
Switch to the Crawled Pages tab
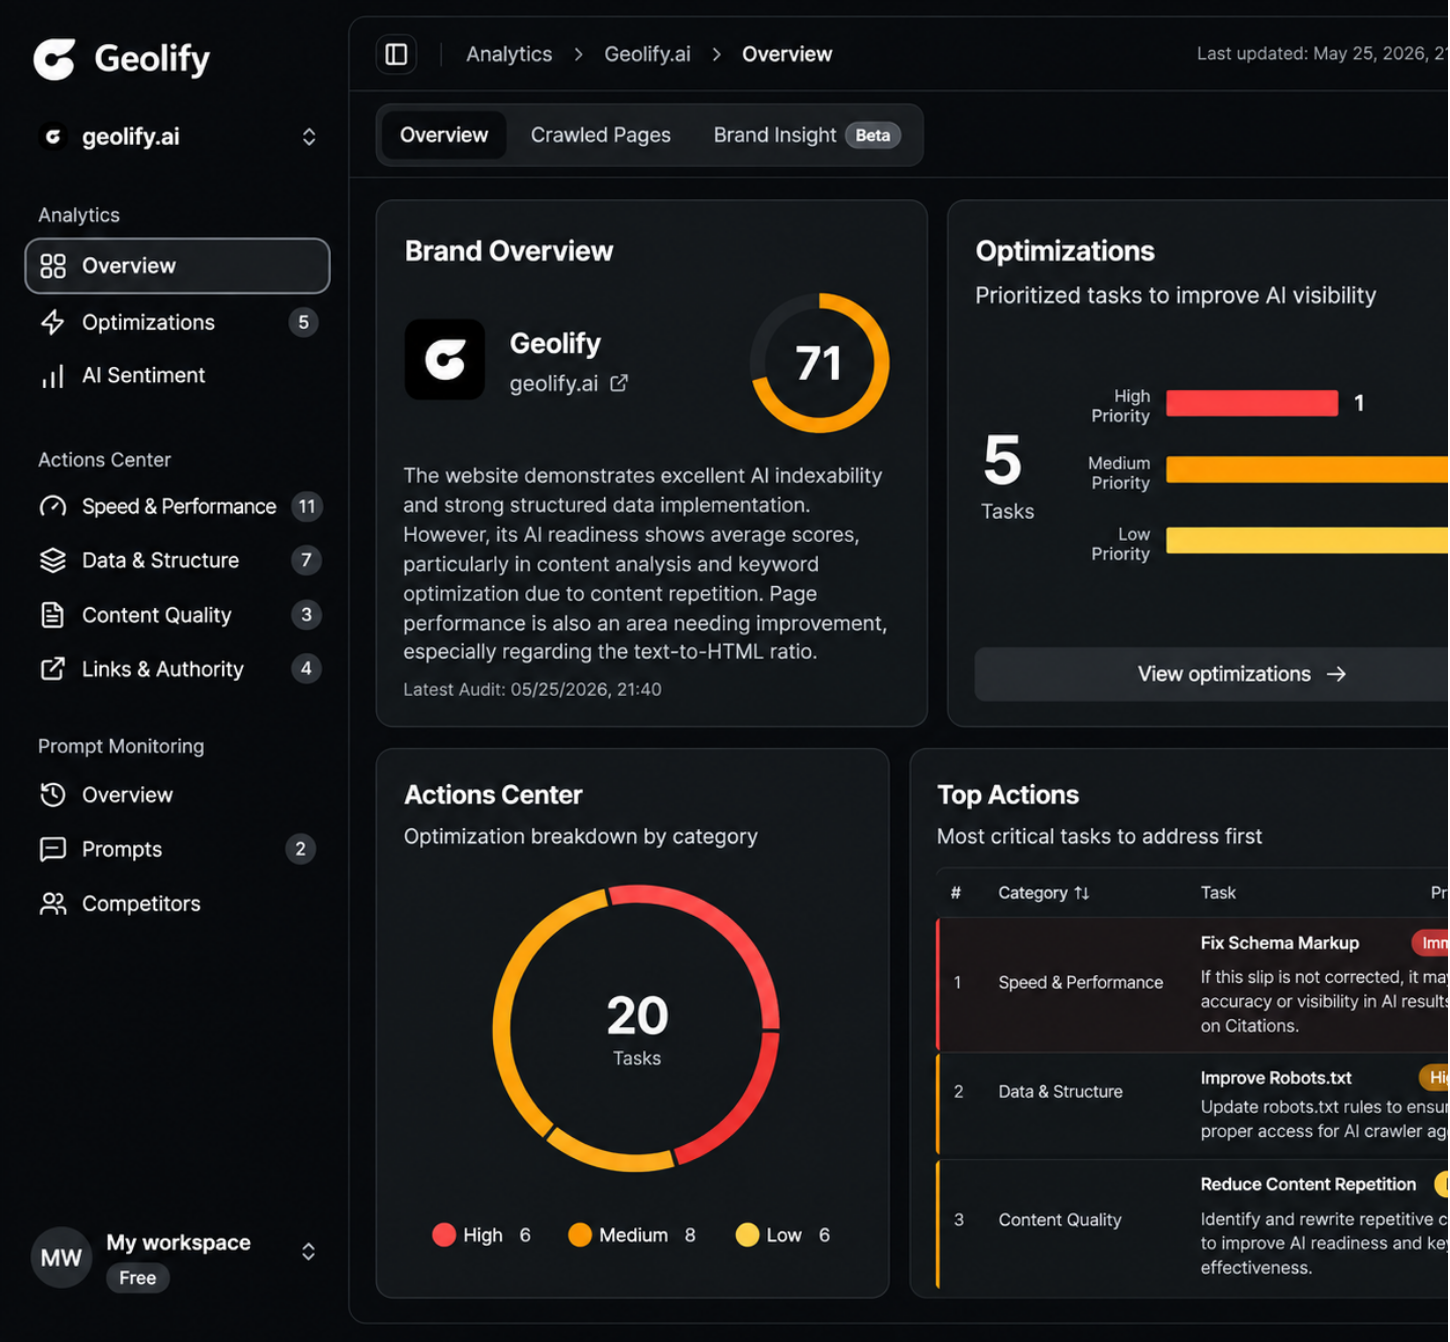pyautogui.click(x=601, y=135)
